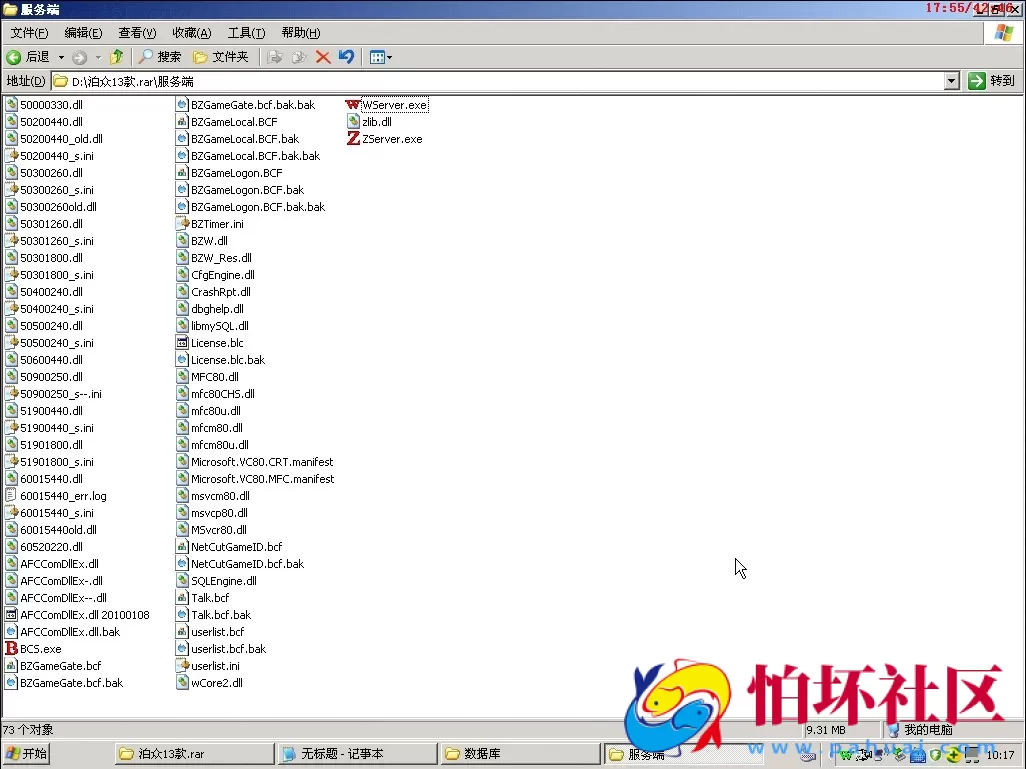This screenshot has width=1026, height=769.
Task: Expand the address bar dropdown arrow
Action: coord(951,81)
